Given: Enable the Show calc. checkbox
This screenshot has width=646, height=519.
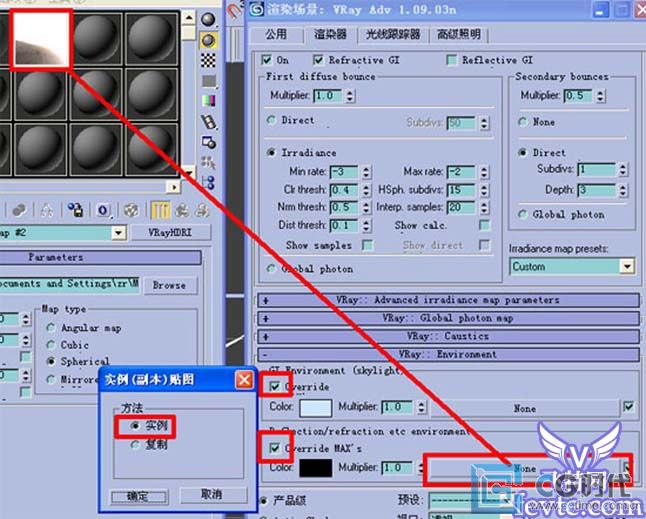Looking at the screenshot, I should pyautogui.click(x=484, y=225).
